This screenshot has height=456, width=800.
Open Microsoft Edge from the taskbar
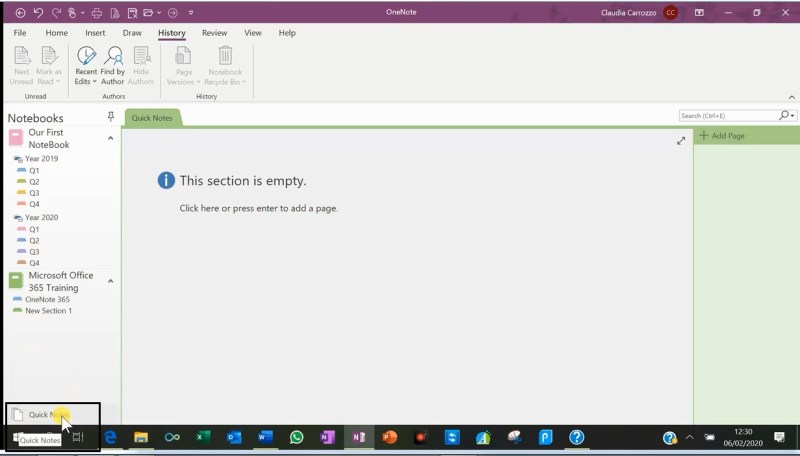[x=110, y=438]
